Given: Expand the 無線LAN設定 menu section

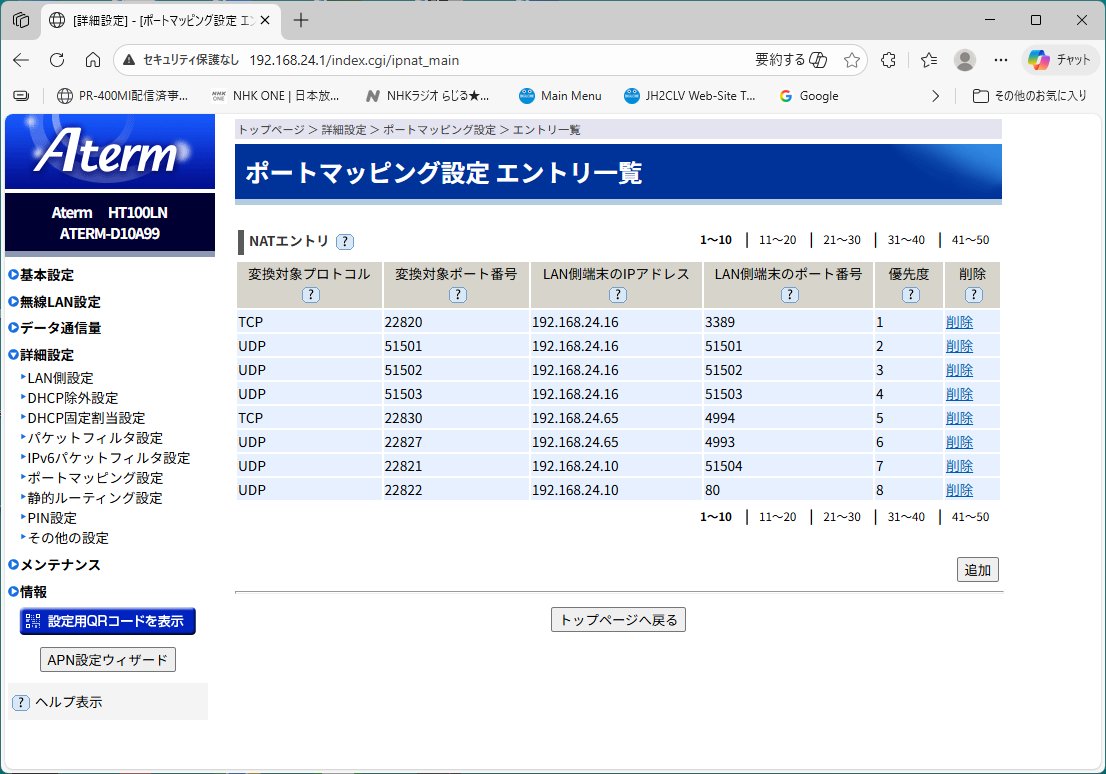Looking at the screenshot, I should point(59,302).
